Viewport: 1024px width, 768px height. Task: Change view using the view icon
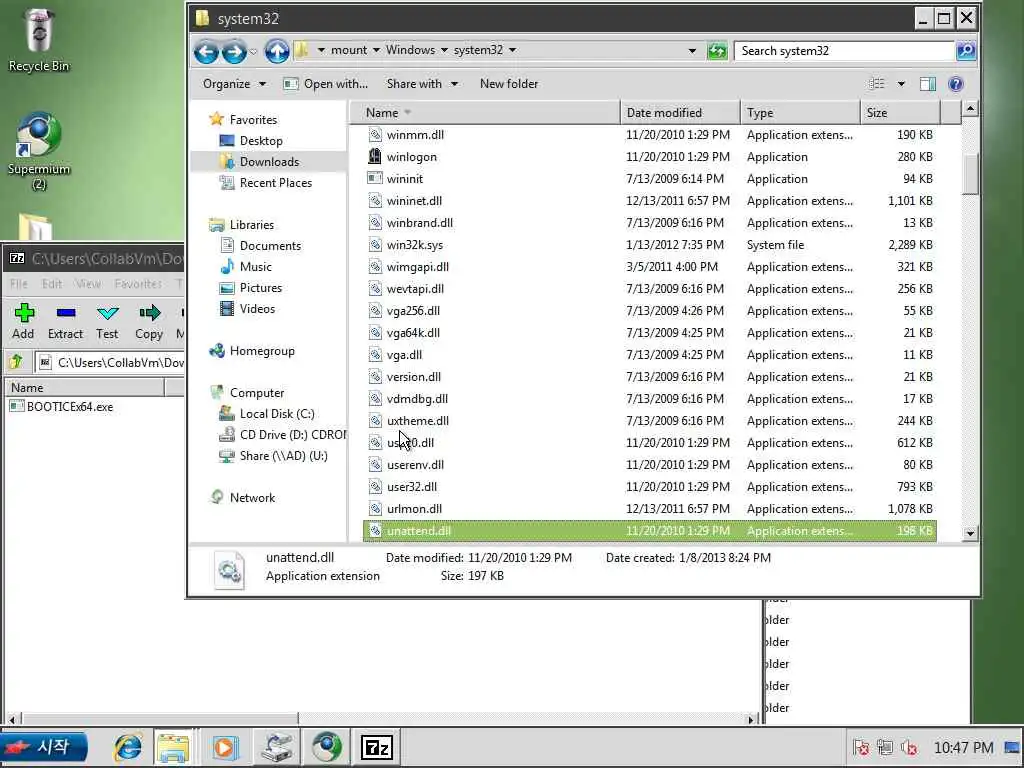pyautogui.click(x=877, y=84)
